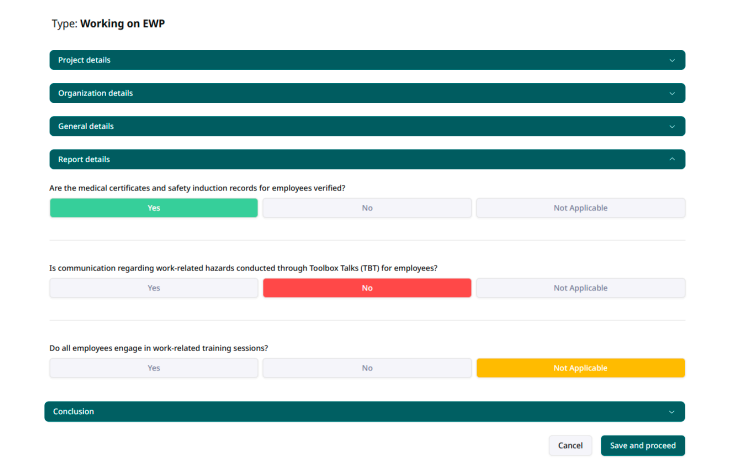The width and height of the screenshot is (749, 468).
Task: Mark Toolbox Talks question Not Applicable
Action: 580,288
